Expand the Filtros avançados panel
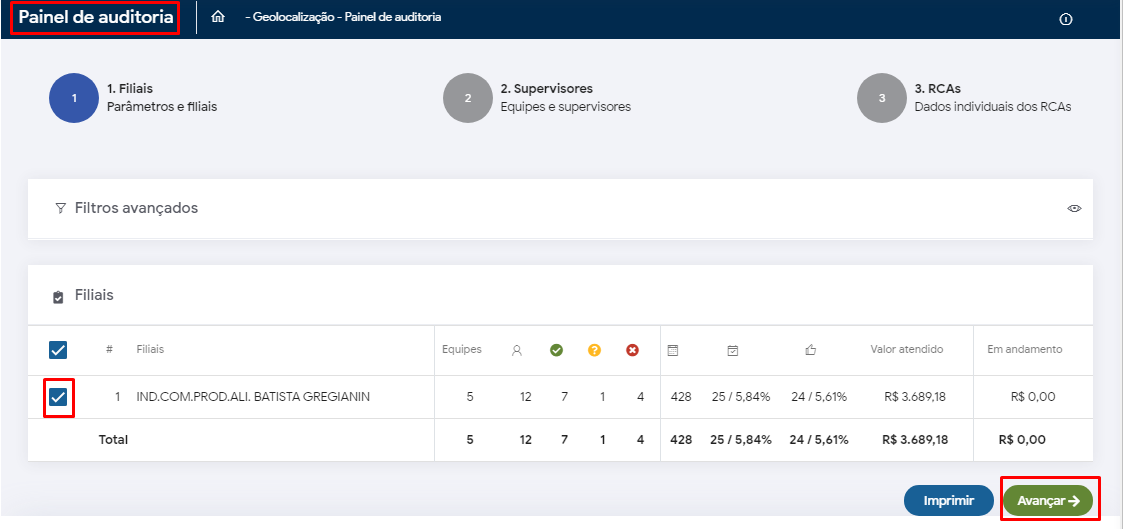 tap(136, 208)
